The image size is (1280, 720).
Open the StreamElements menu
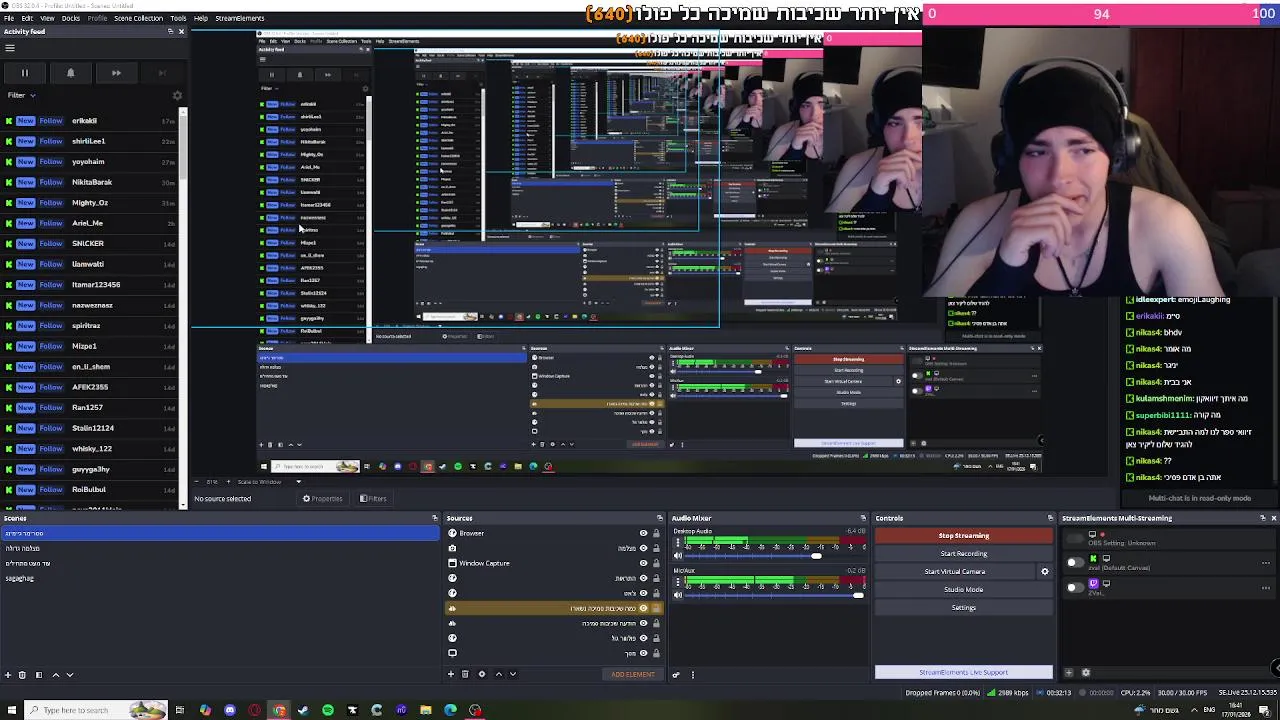tap(240, 18)
